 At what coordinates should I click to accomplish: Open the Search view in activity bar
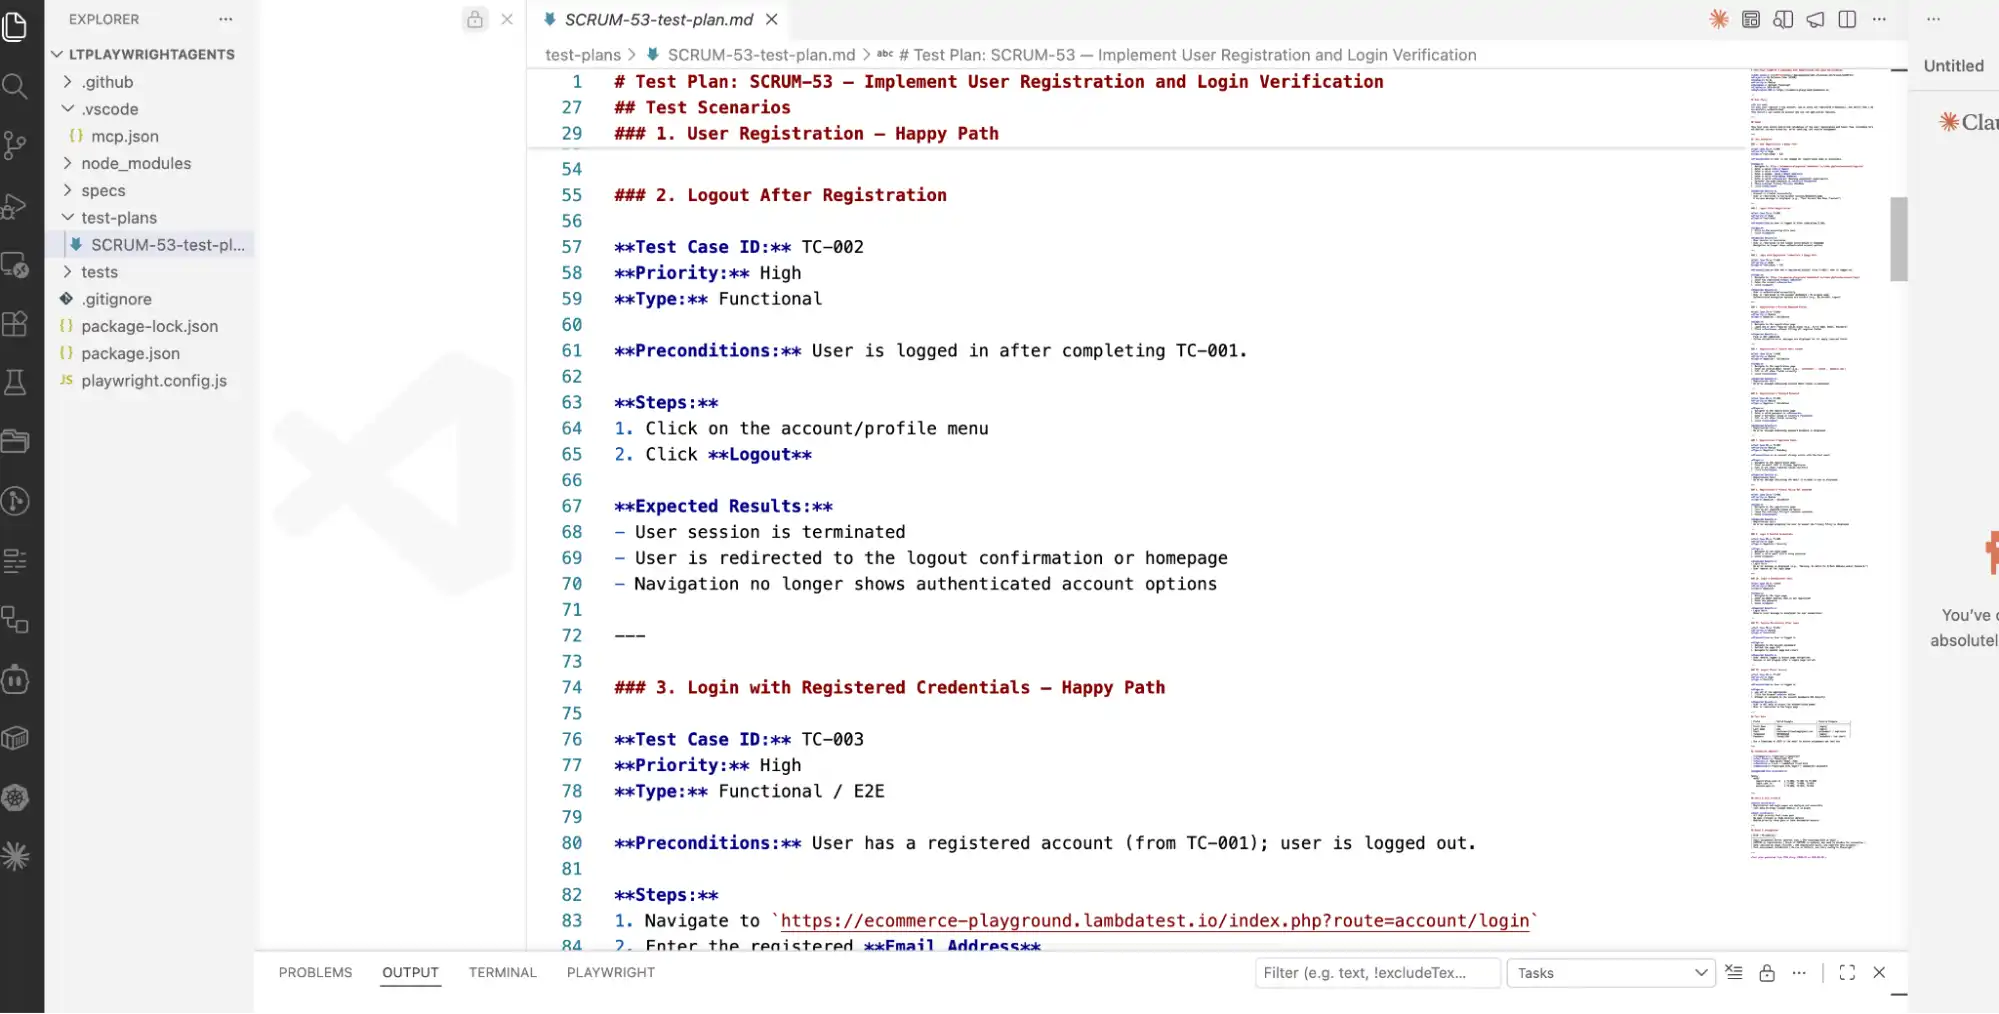point(15,86)
